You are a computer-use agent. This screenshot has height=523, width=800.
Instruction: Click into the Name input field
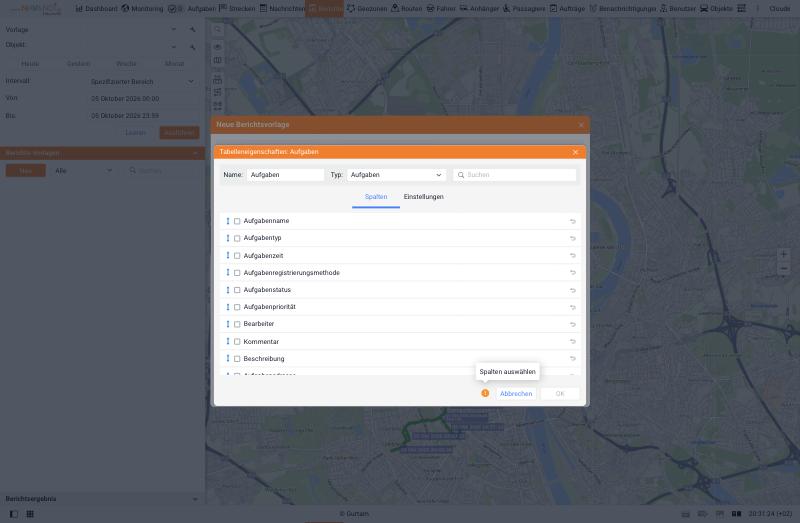tap(285, 175)
